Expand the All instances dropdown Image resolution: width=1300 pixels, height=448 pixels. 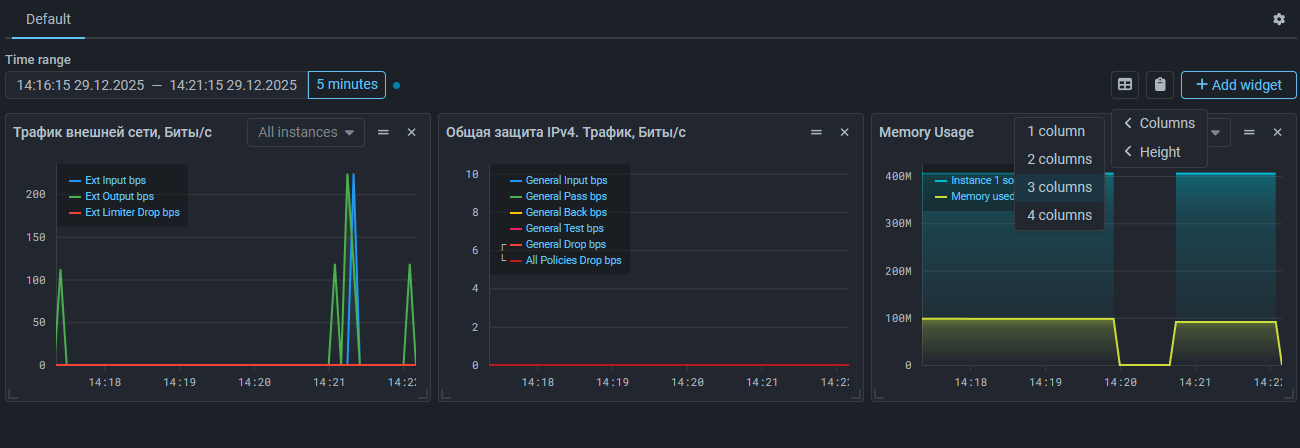[x=306, y=132]
